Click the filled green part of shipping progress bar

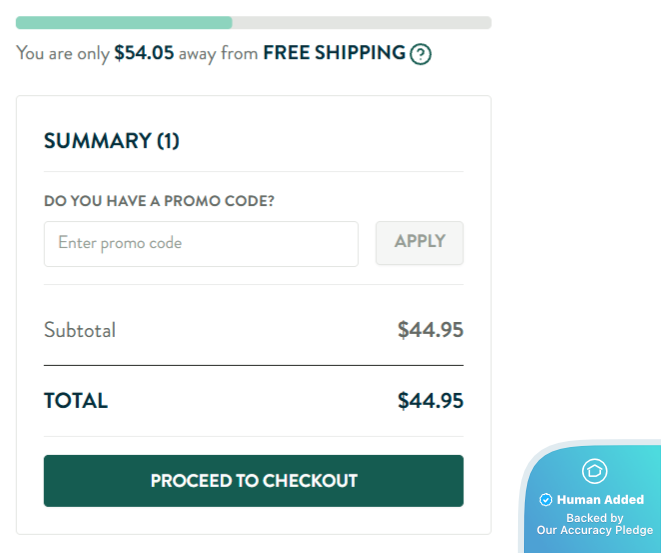click(x=124, y=22)
